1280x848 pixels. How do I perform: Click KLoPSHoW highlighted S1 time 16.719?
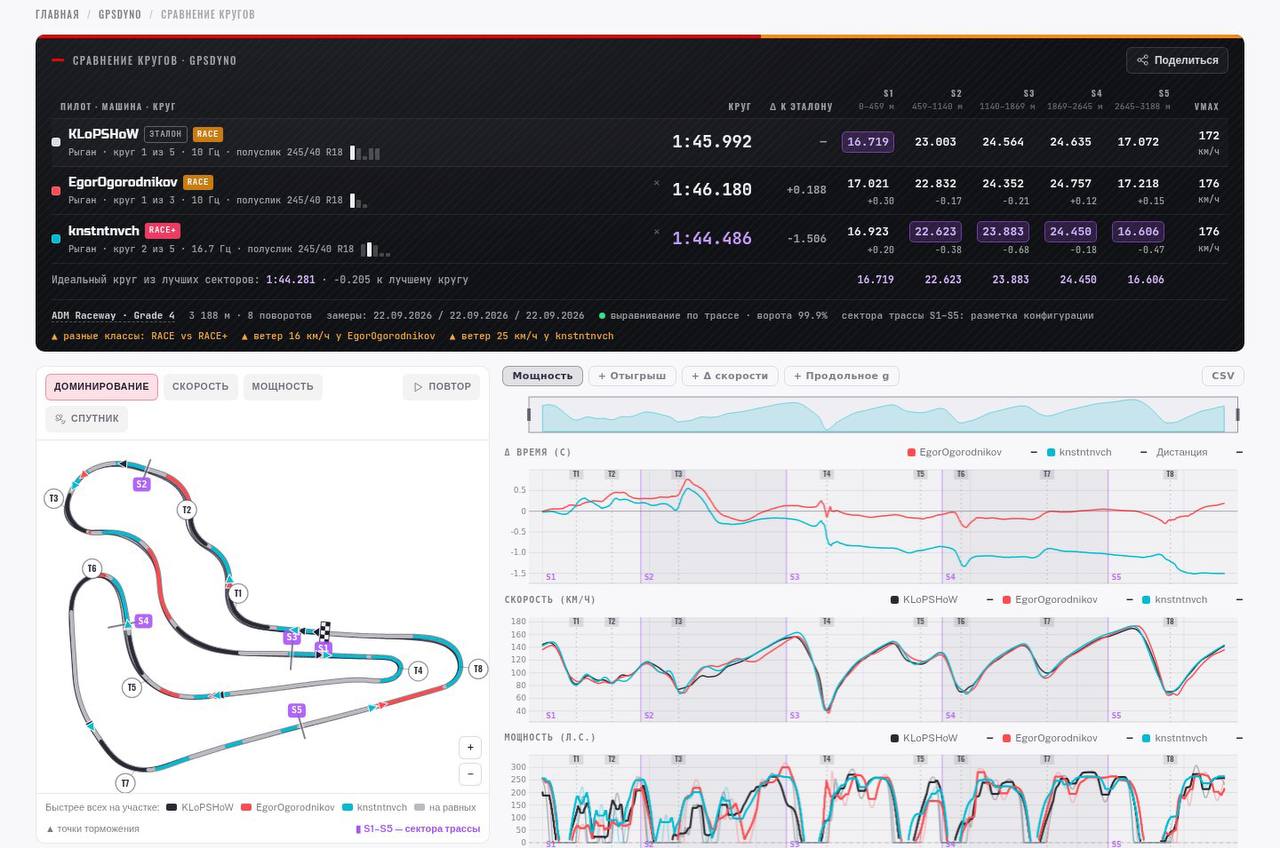click(868, 142)
